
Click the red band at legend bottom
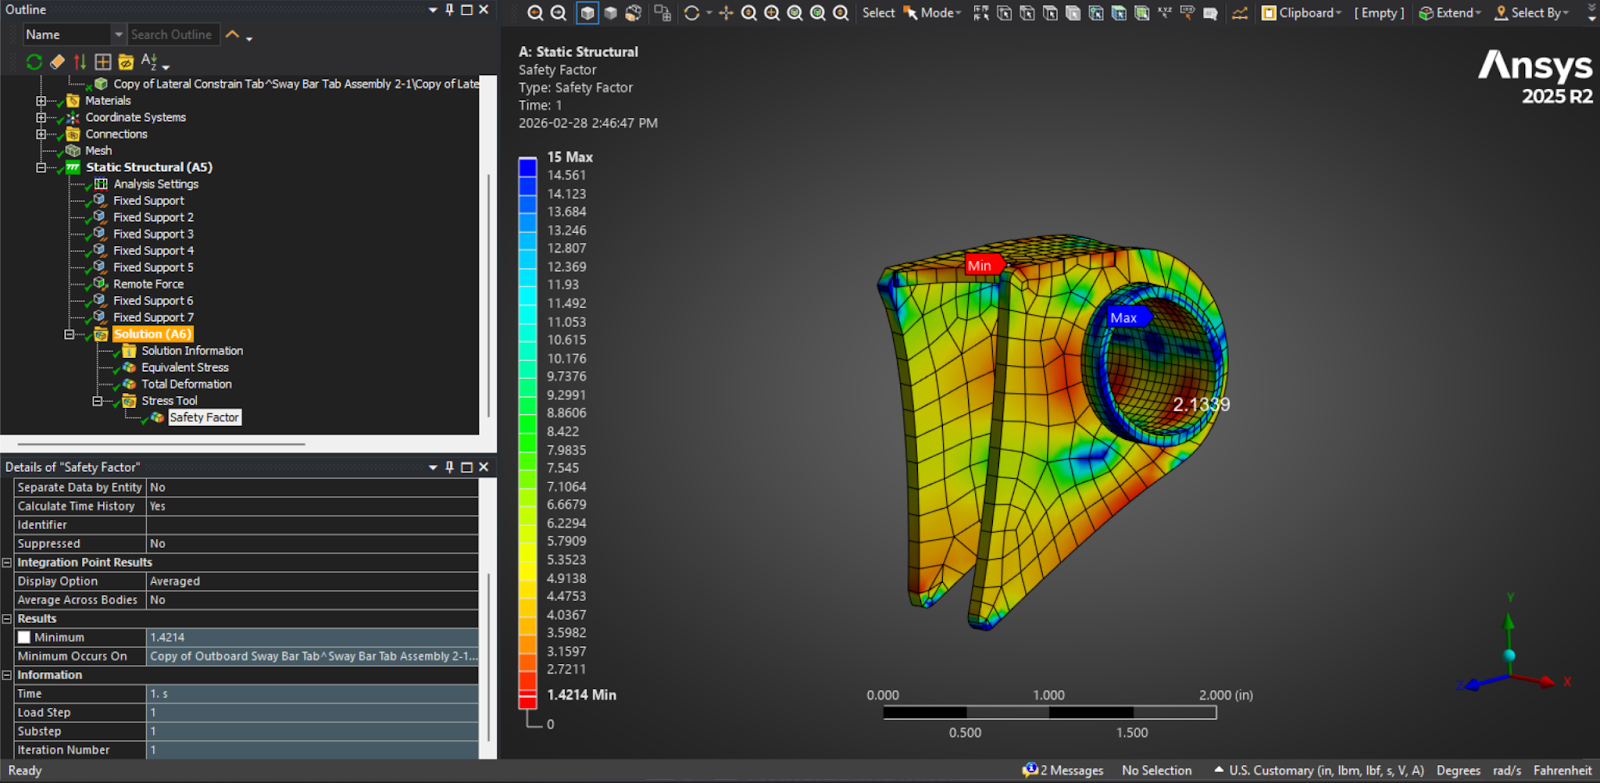coord(527,699)
